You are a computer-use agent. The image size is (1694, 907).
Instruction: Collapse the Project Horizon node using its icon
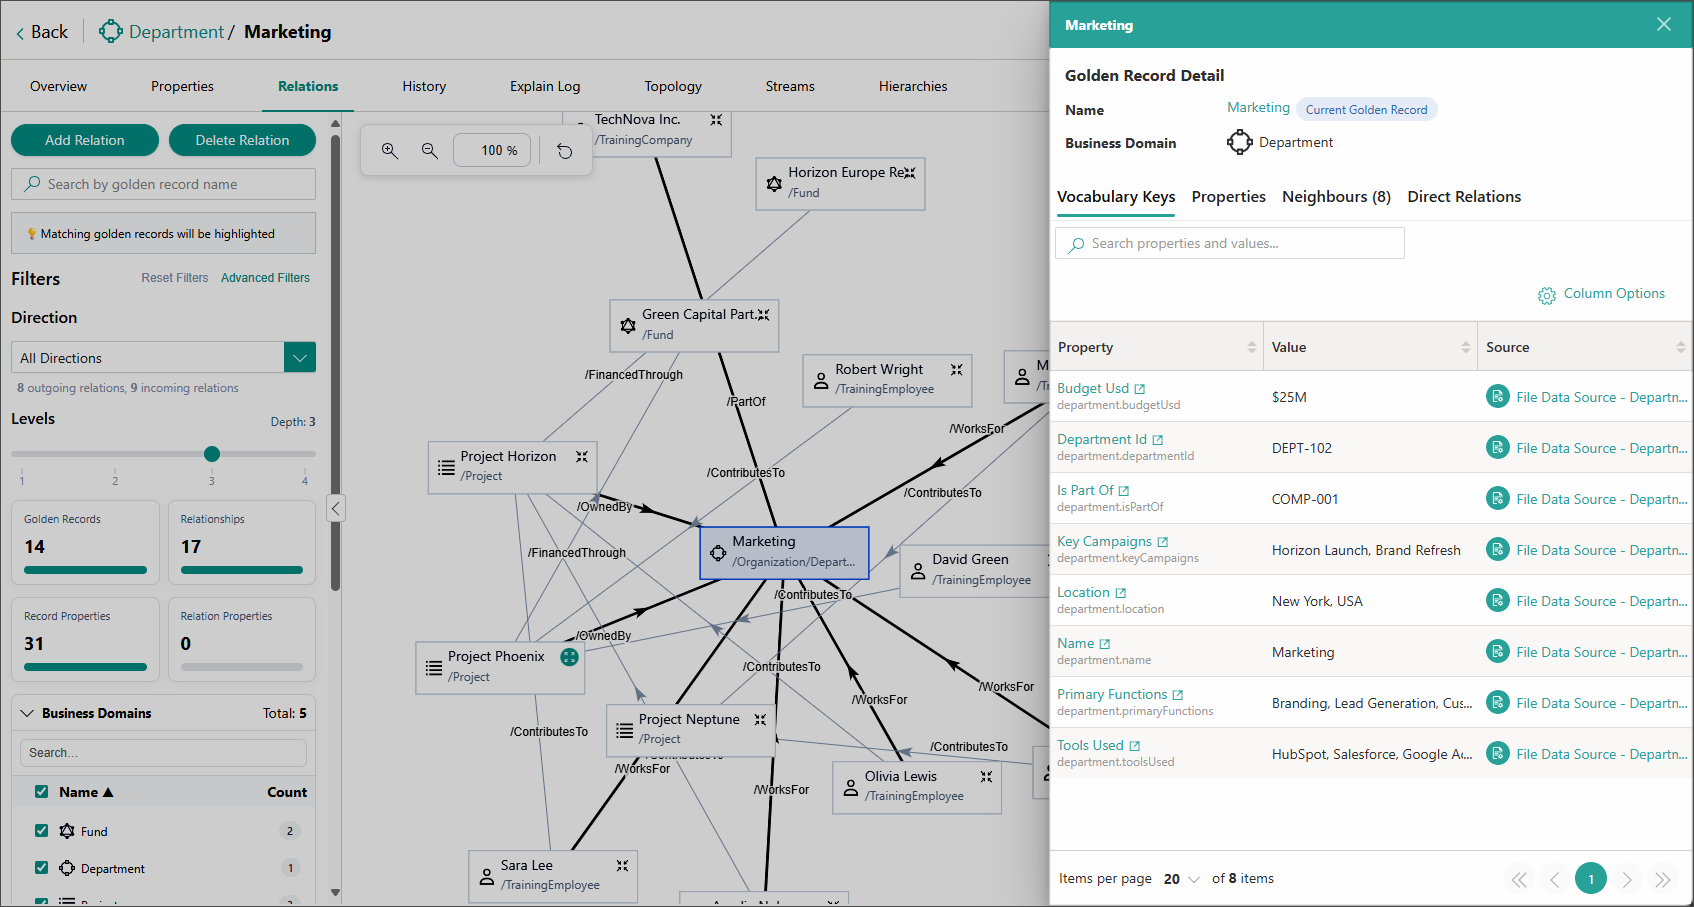click(x=582, y=456)
